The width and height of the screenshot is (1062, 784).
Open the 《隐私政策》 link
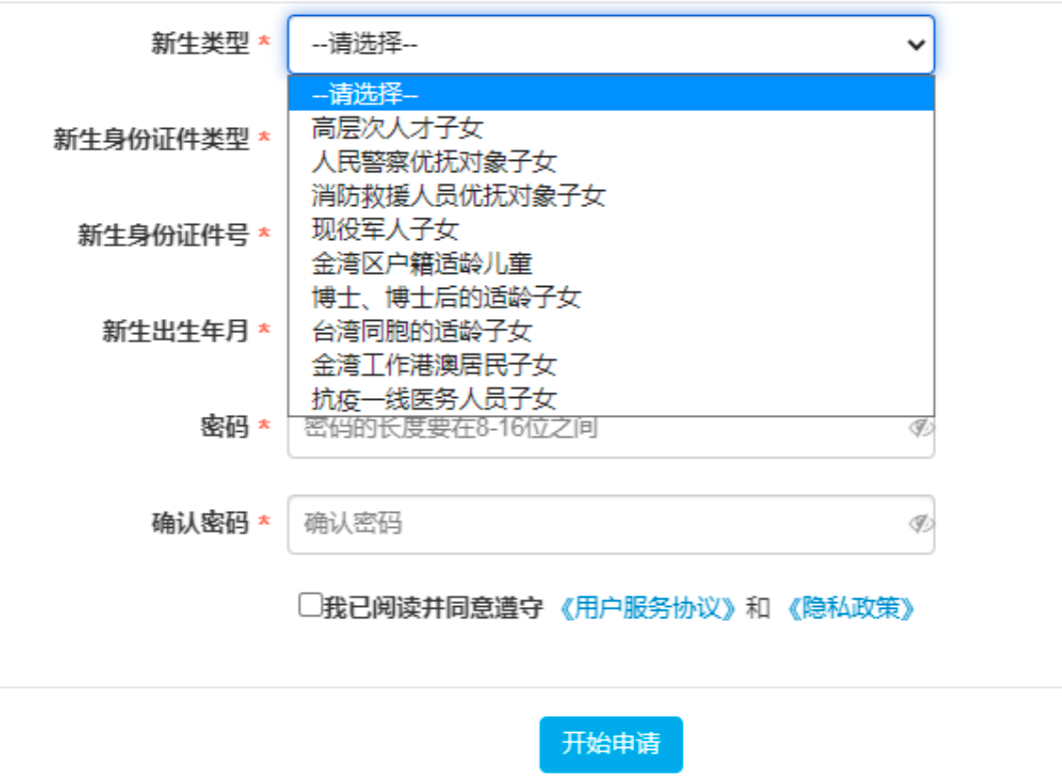tap(850, 608)
